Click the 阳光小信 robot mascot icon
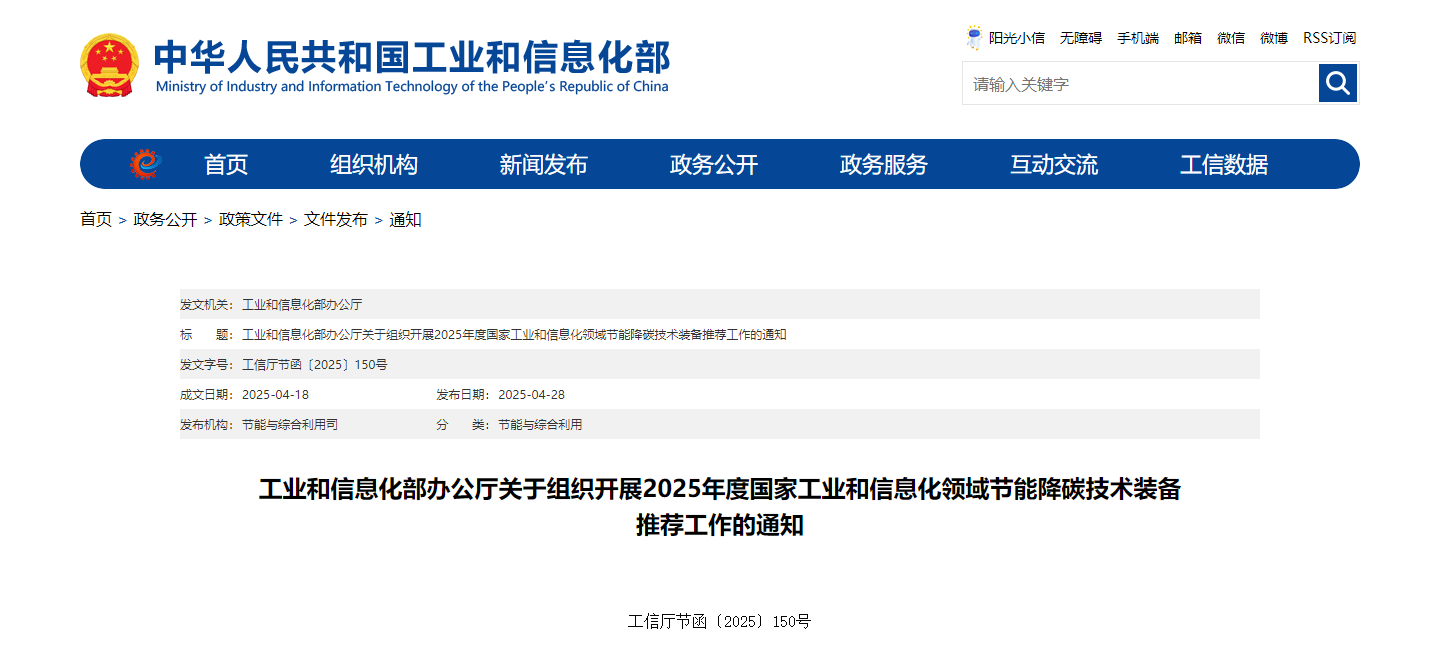Screen dimensions: 1435x657 coord(974,38)
